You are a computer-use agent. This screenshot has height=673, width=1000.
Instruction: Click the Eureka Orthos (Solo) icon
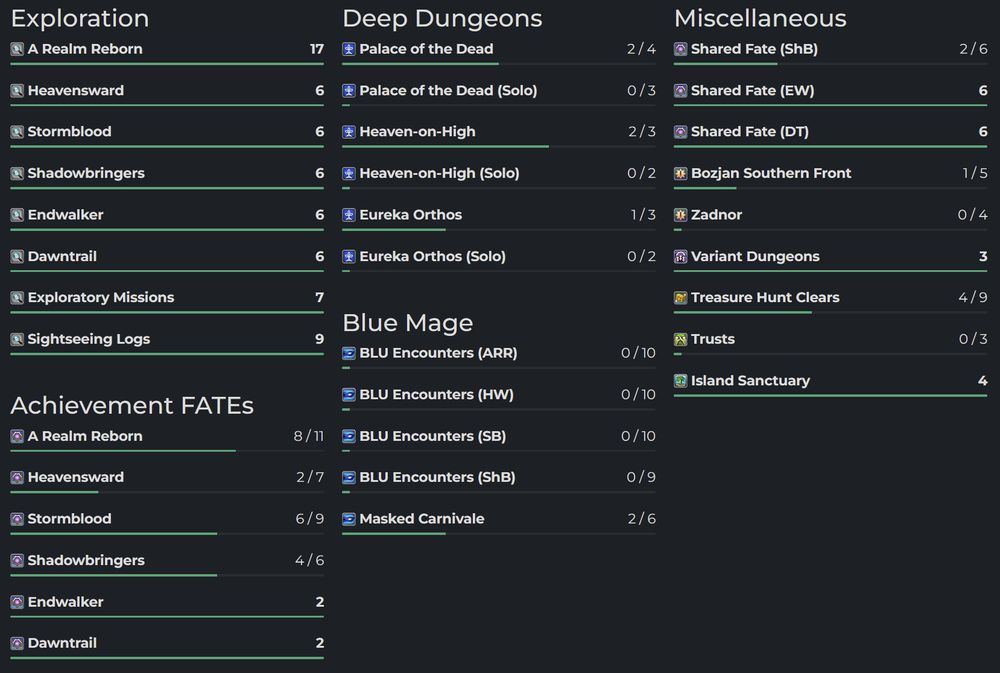click(x=349, y=256)
